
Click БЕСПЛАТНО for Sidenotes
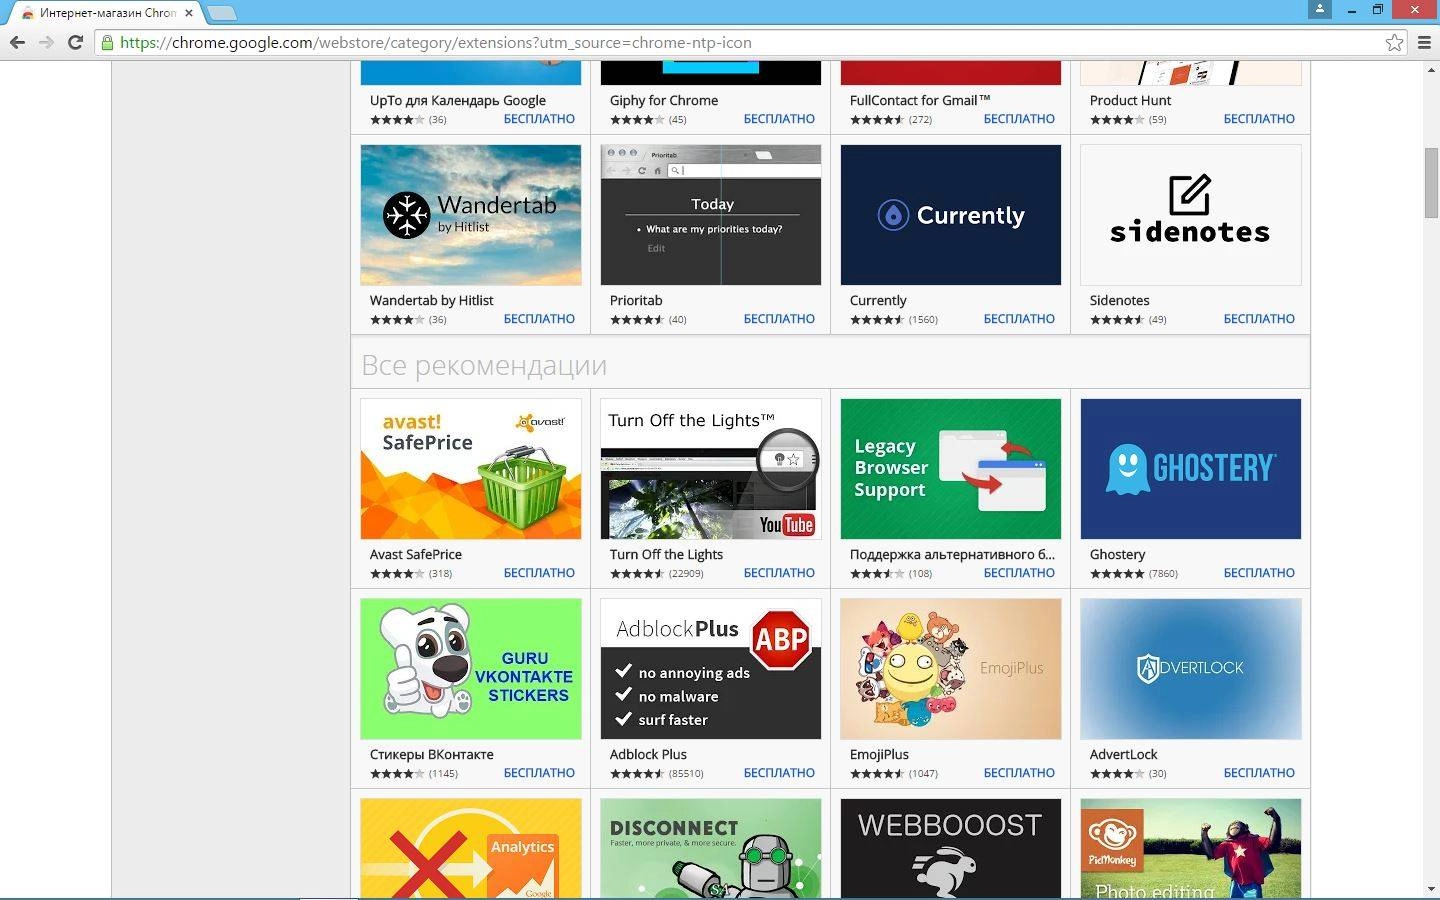1259,319
